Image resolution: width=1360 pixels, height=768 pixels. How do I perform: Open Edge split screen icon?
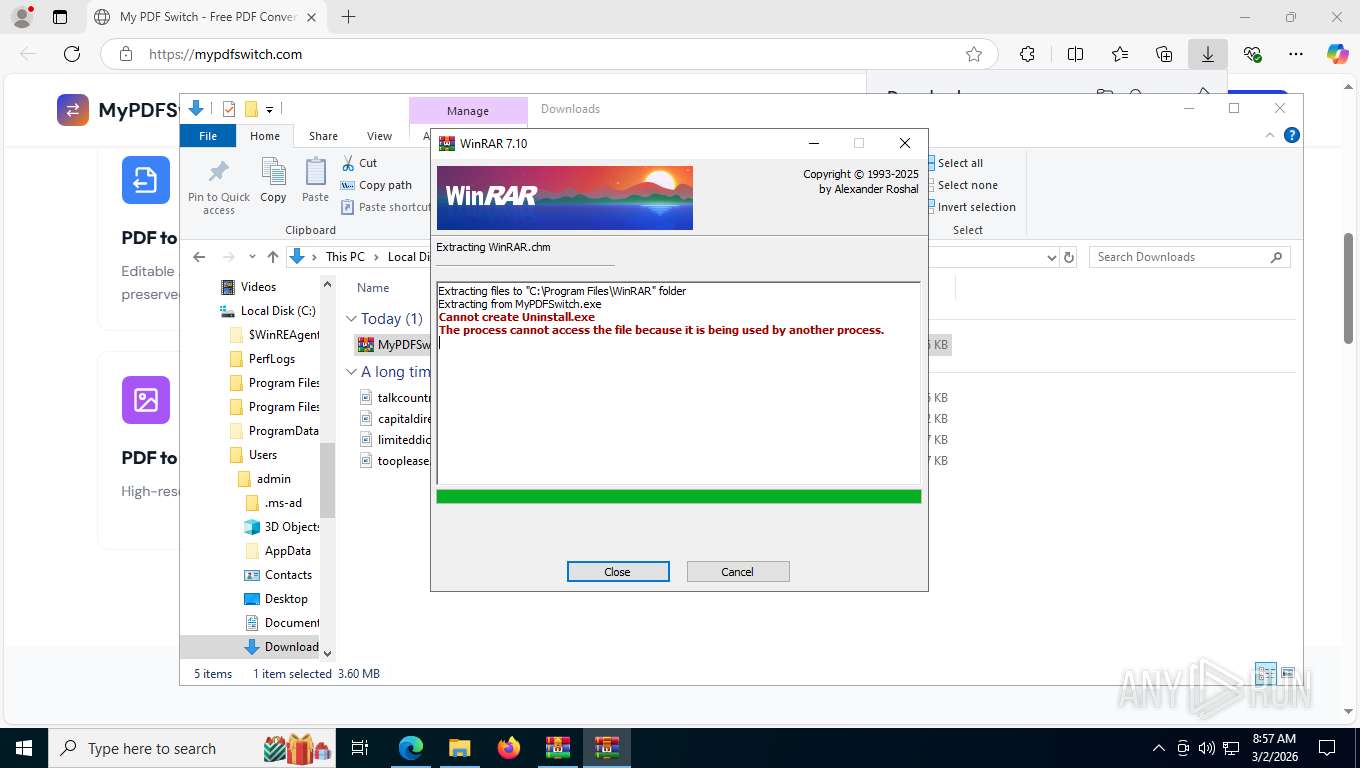tap(1075, 54)
